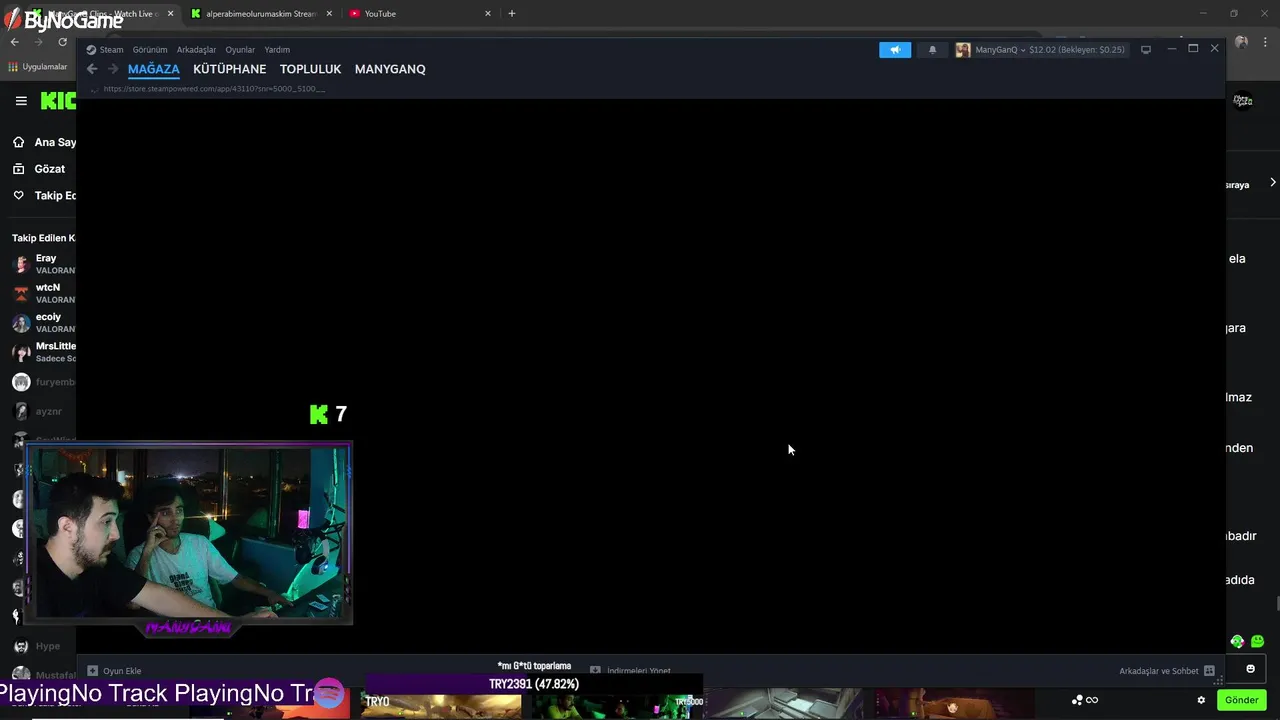Open the Steam menu
1280x720 pixels.
105,50
